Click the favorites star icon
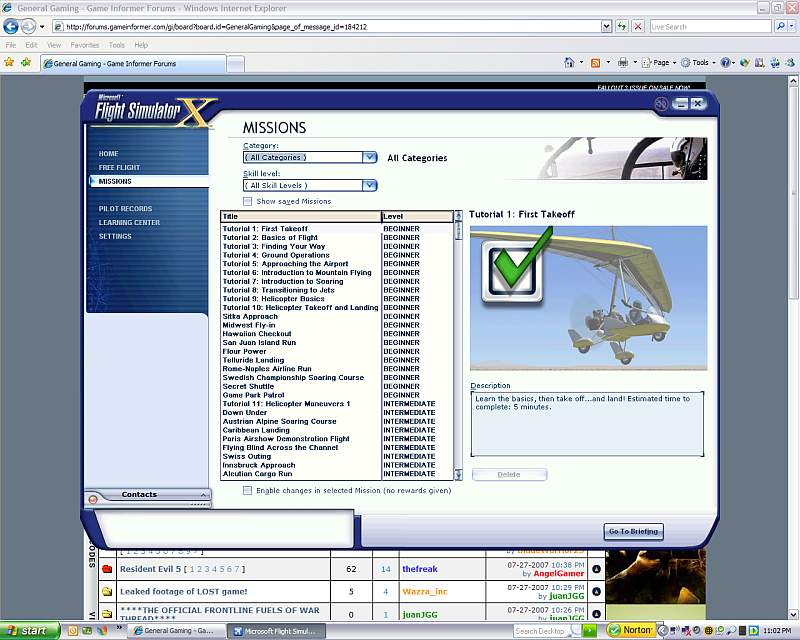This screenshot has height=640, width=800. 9,62
